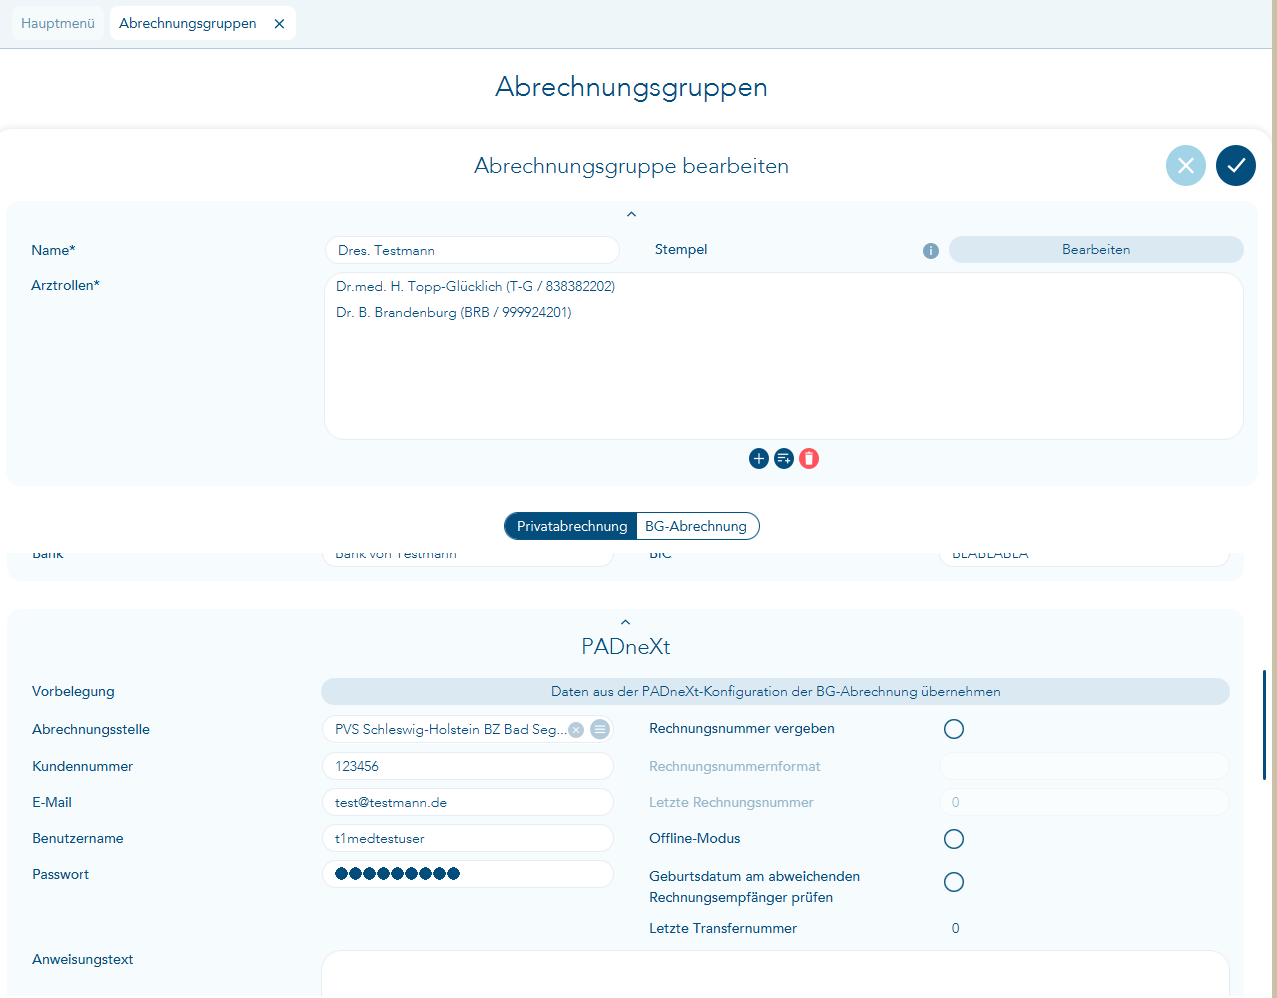1277x998 pixels.
Task: Collapse the PADneXt section
Action: tap(625, 622)
